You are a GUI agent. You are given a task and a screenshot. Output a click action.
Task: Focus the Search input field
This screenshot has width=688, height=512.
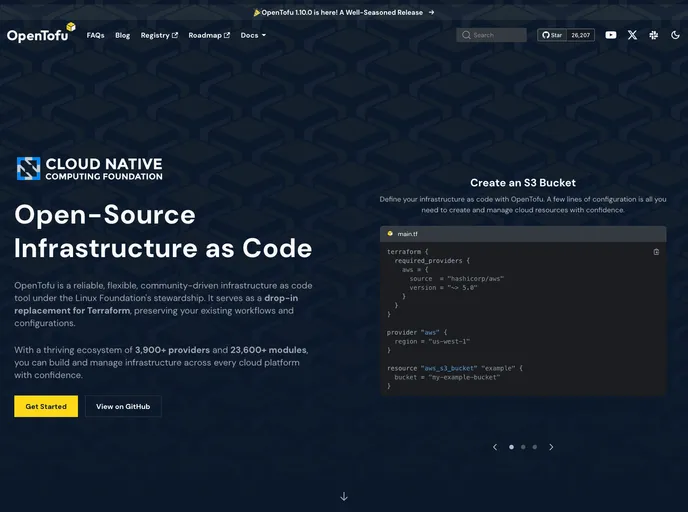click(x=491, y=35)
